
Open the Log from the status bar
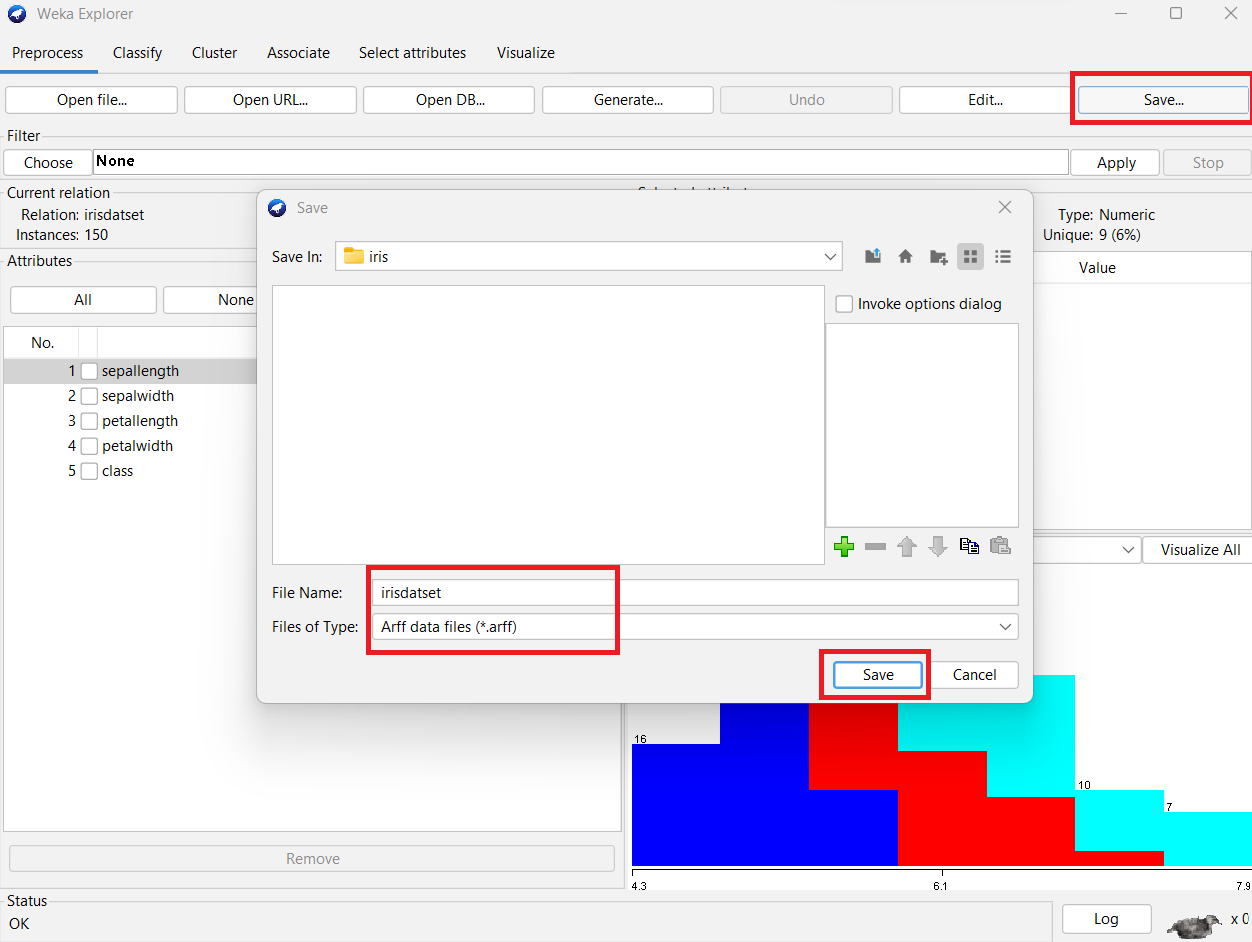tap(1106, 919)
